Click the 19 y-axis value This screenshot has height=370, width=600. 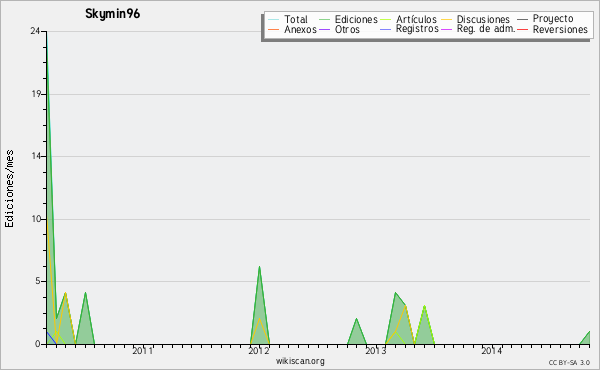click(x=36, y=94)
